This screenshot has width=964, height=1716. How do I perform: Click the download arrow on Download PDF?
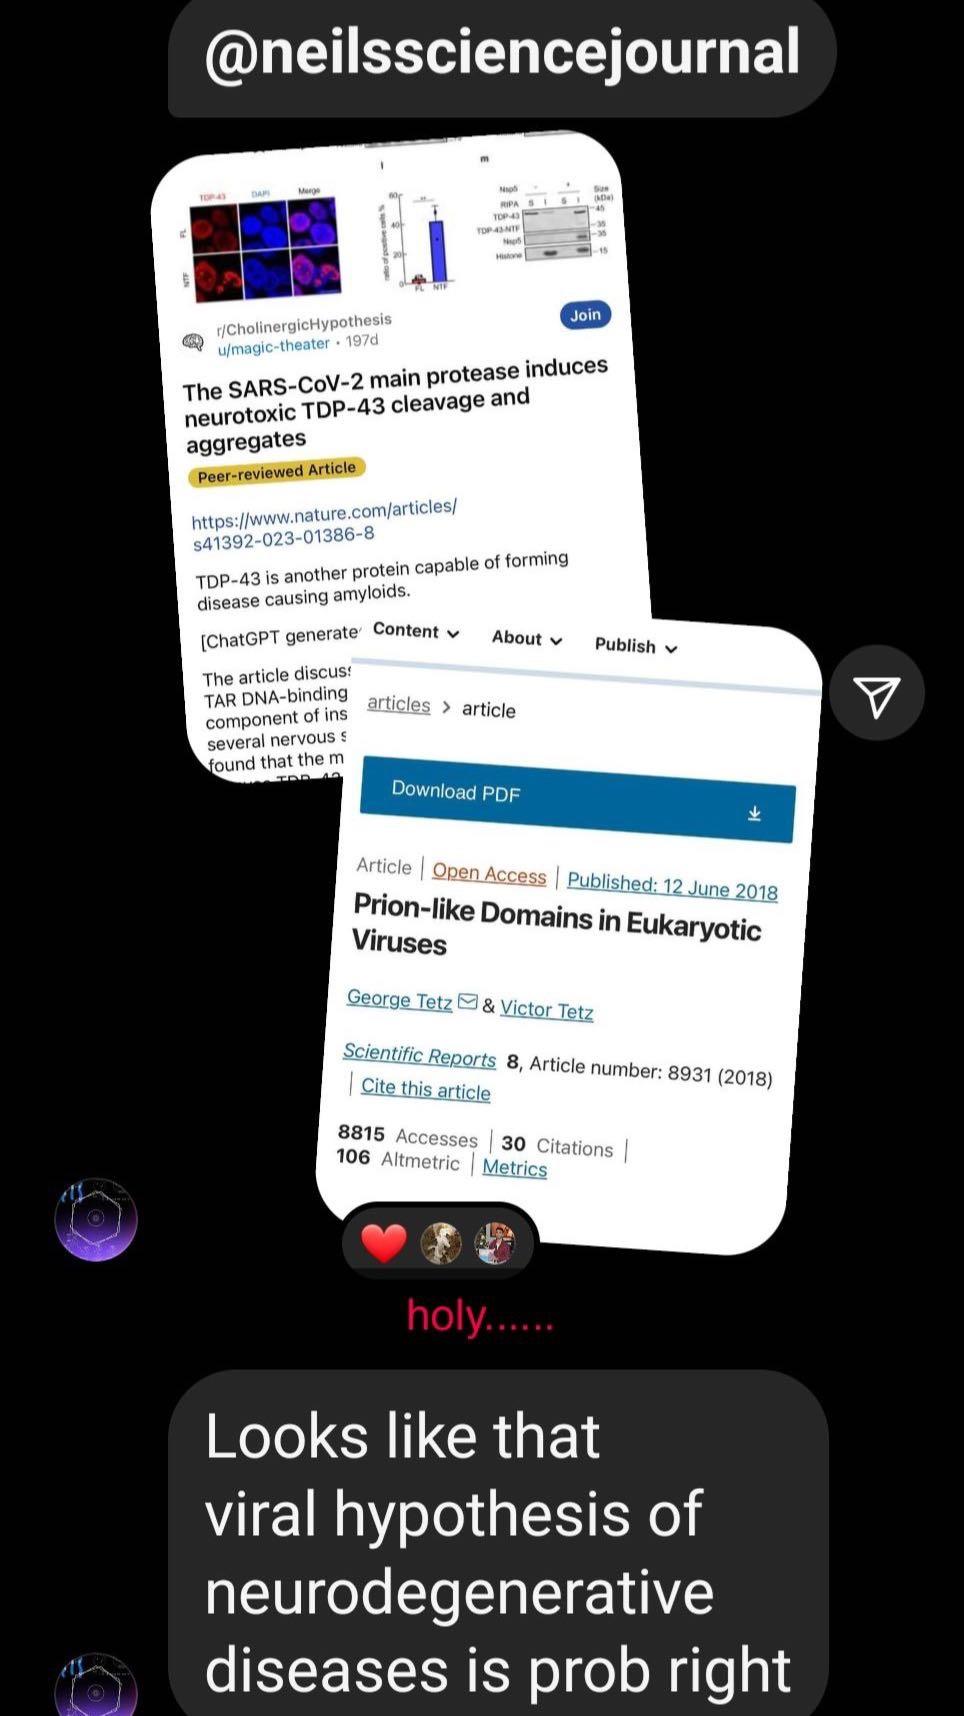click(754, 814)
